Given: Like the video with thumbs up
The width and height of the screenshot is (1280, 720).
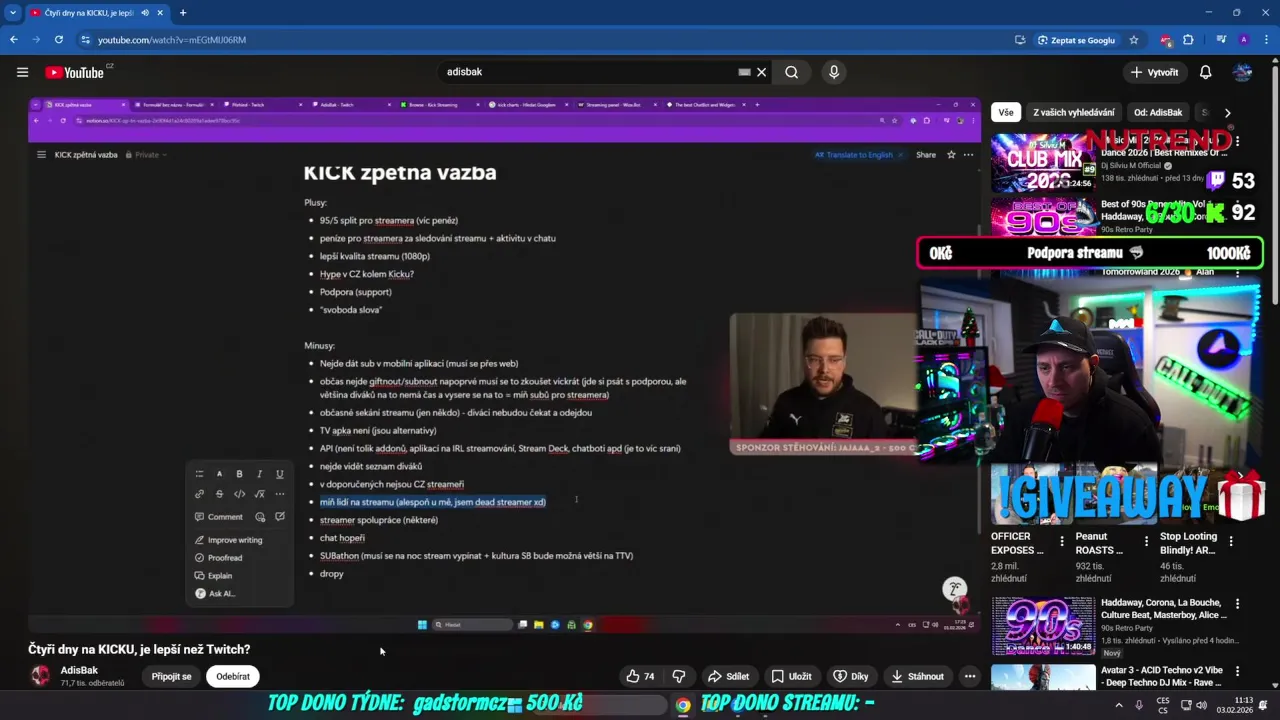Looking at the screenshot, I should tap(641, 676).
